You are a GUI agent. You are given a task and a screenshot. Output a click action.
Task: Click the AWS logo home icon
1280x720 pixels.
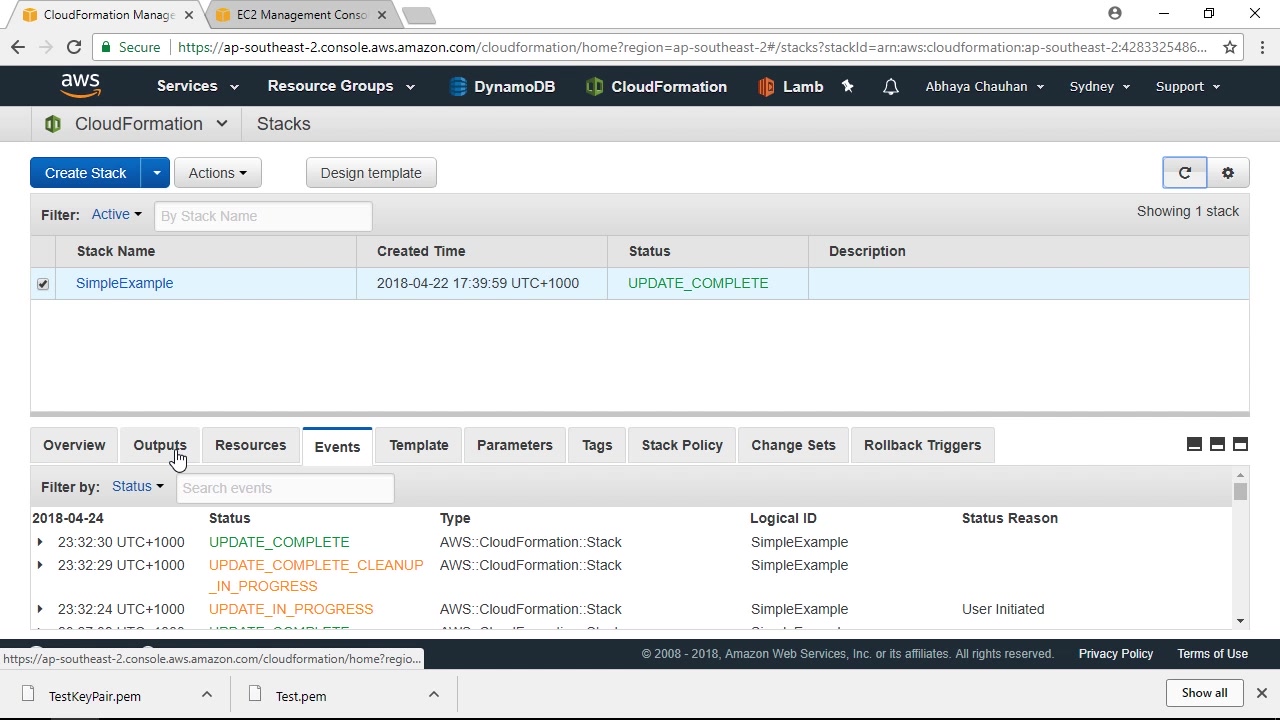(x=80, y=86)
